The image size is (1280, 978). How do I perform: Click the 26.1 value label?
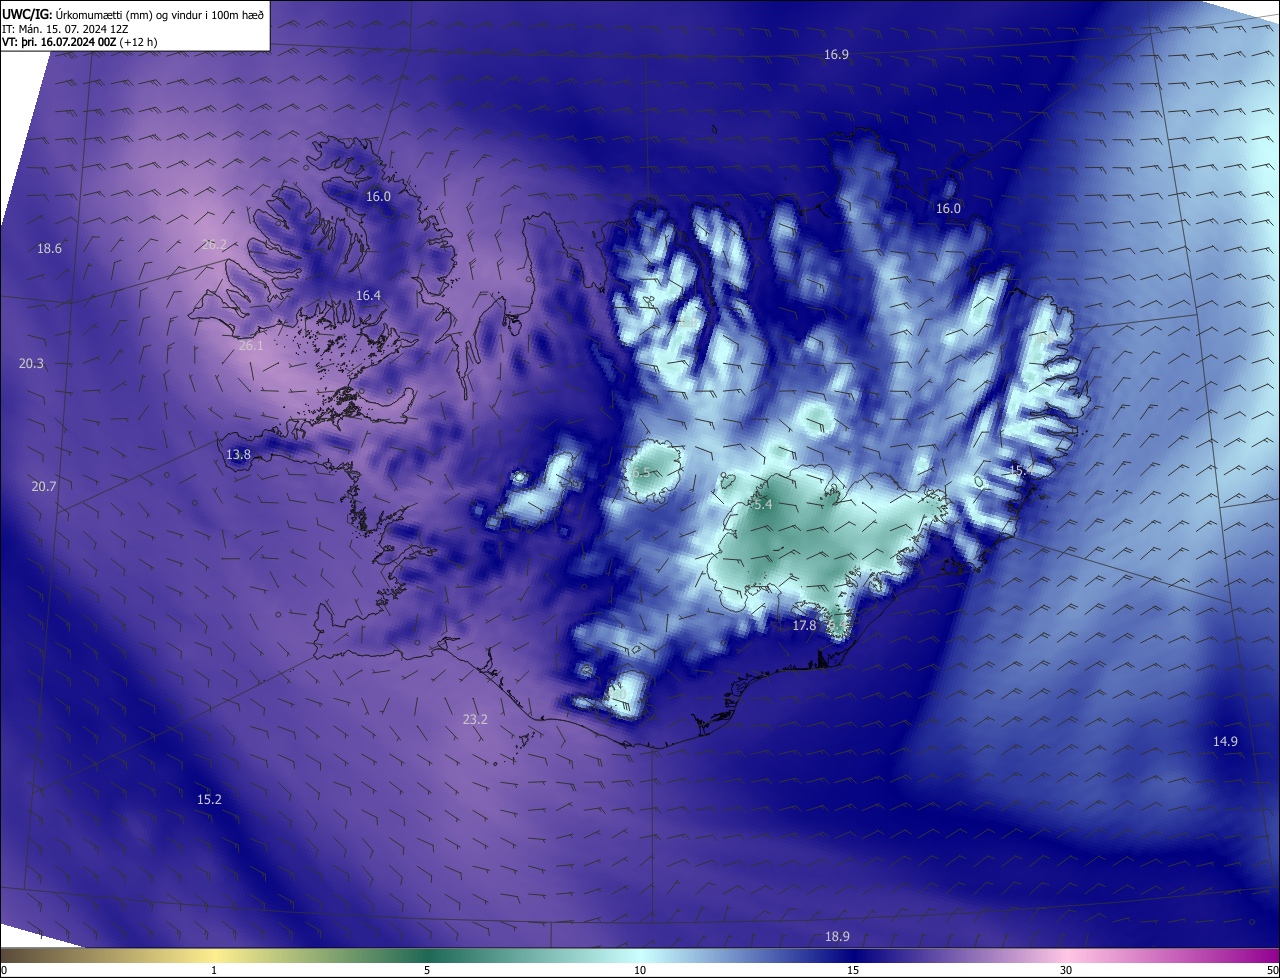[x=251, y=347]
